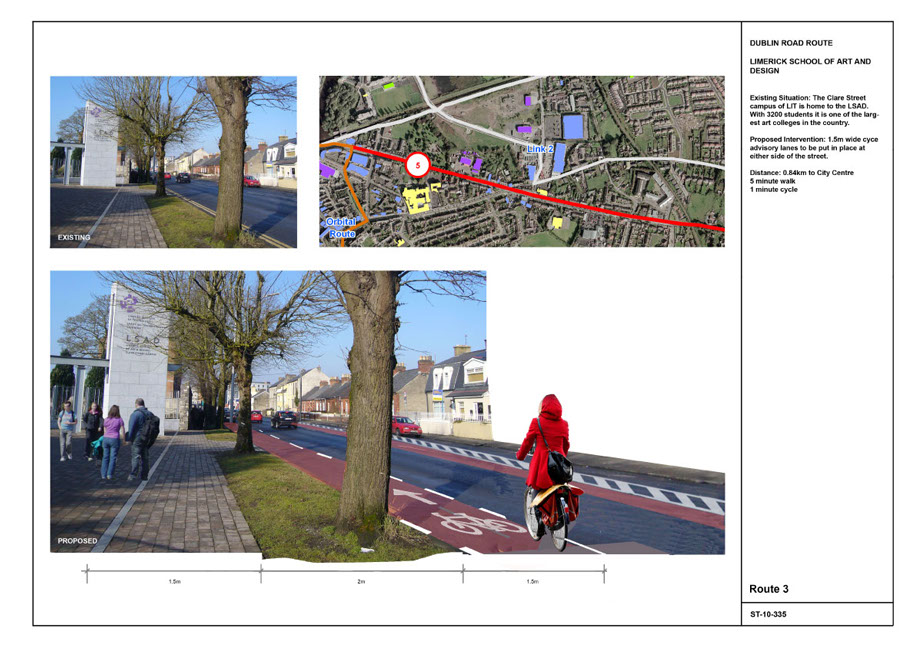
Task: Click the Orbital Route map label
Action: pyautogui.click(x=340, y=227)
